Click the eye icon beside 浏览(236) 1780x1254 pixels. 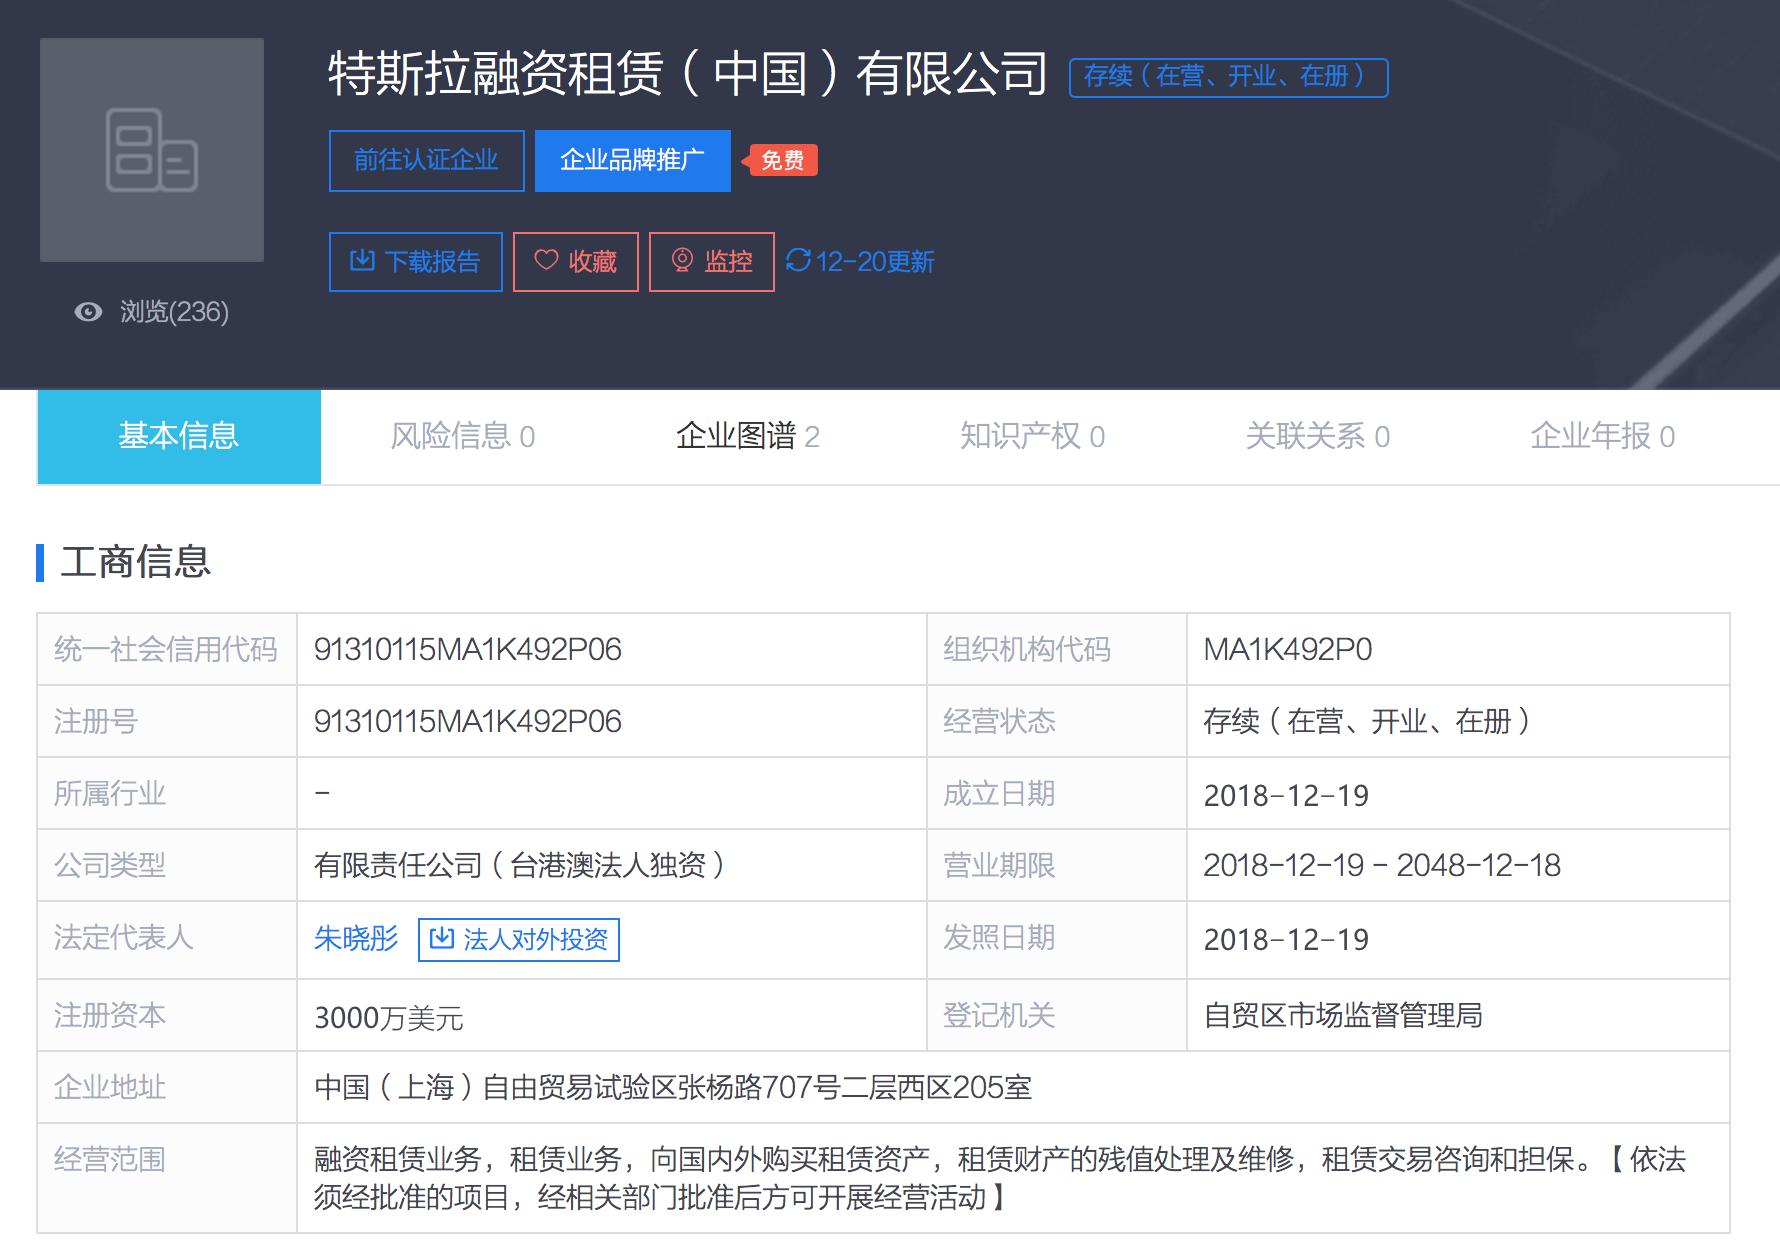pyautogui.click(x=88, y=312)
